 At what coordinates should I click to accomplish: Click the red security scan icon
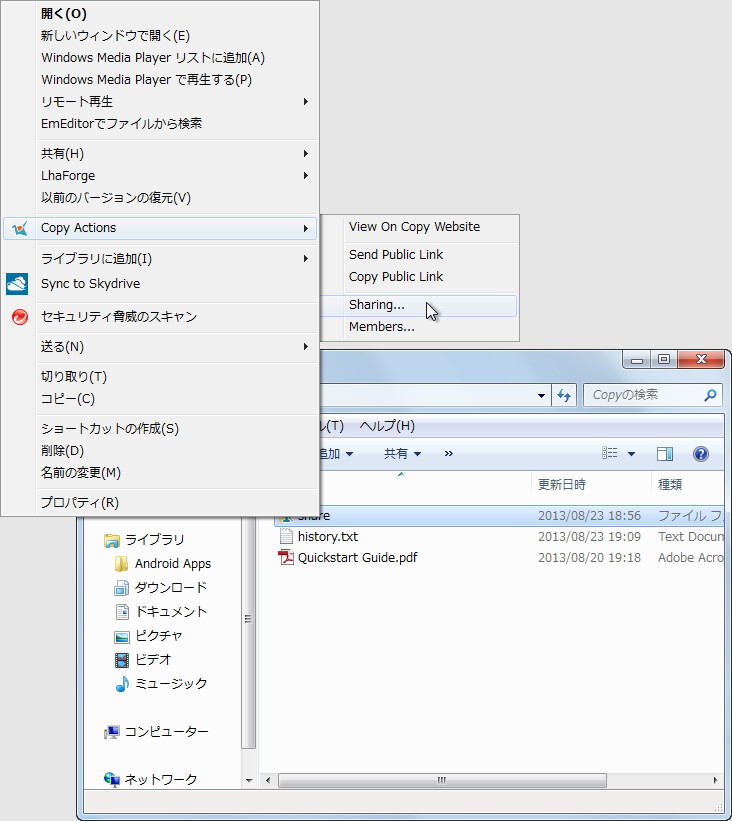click(x=20, y=316)
